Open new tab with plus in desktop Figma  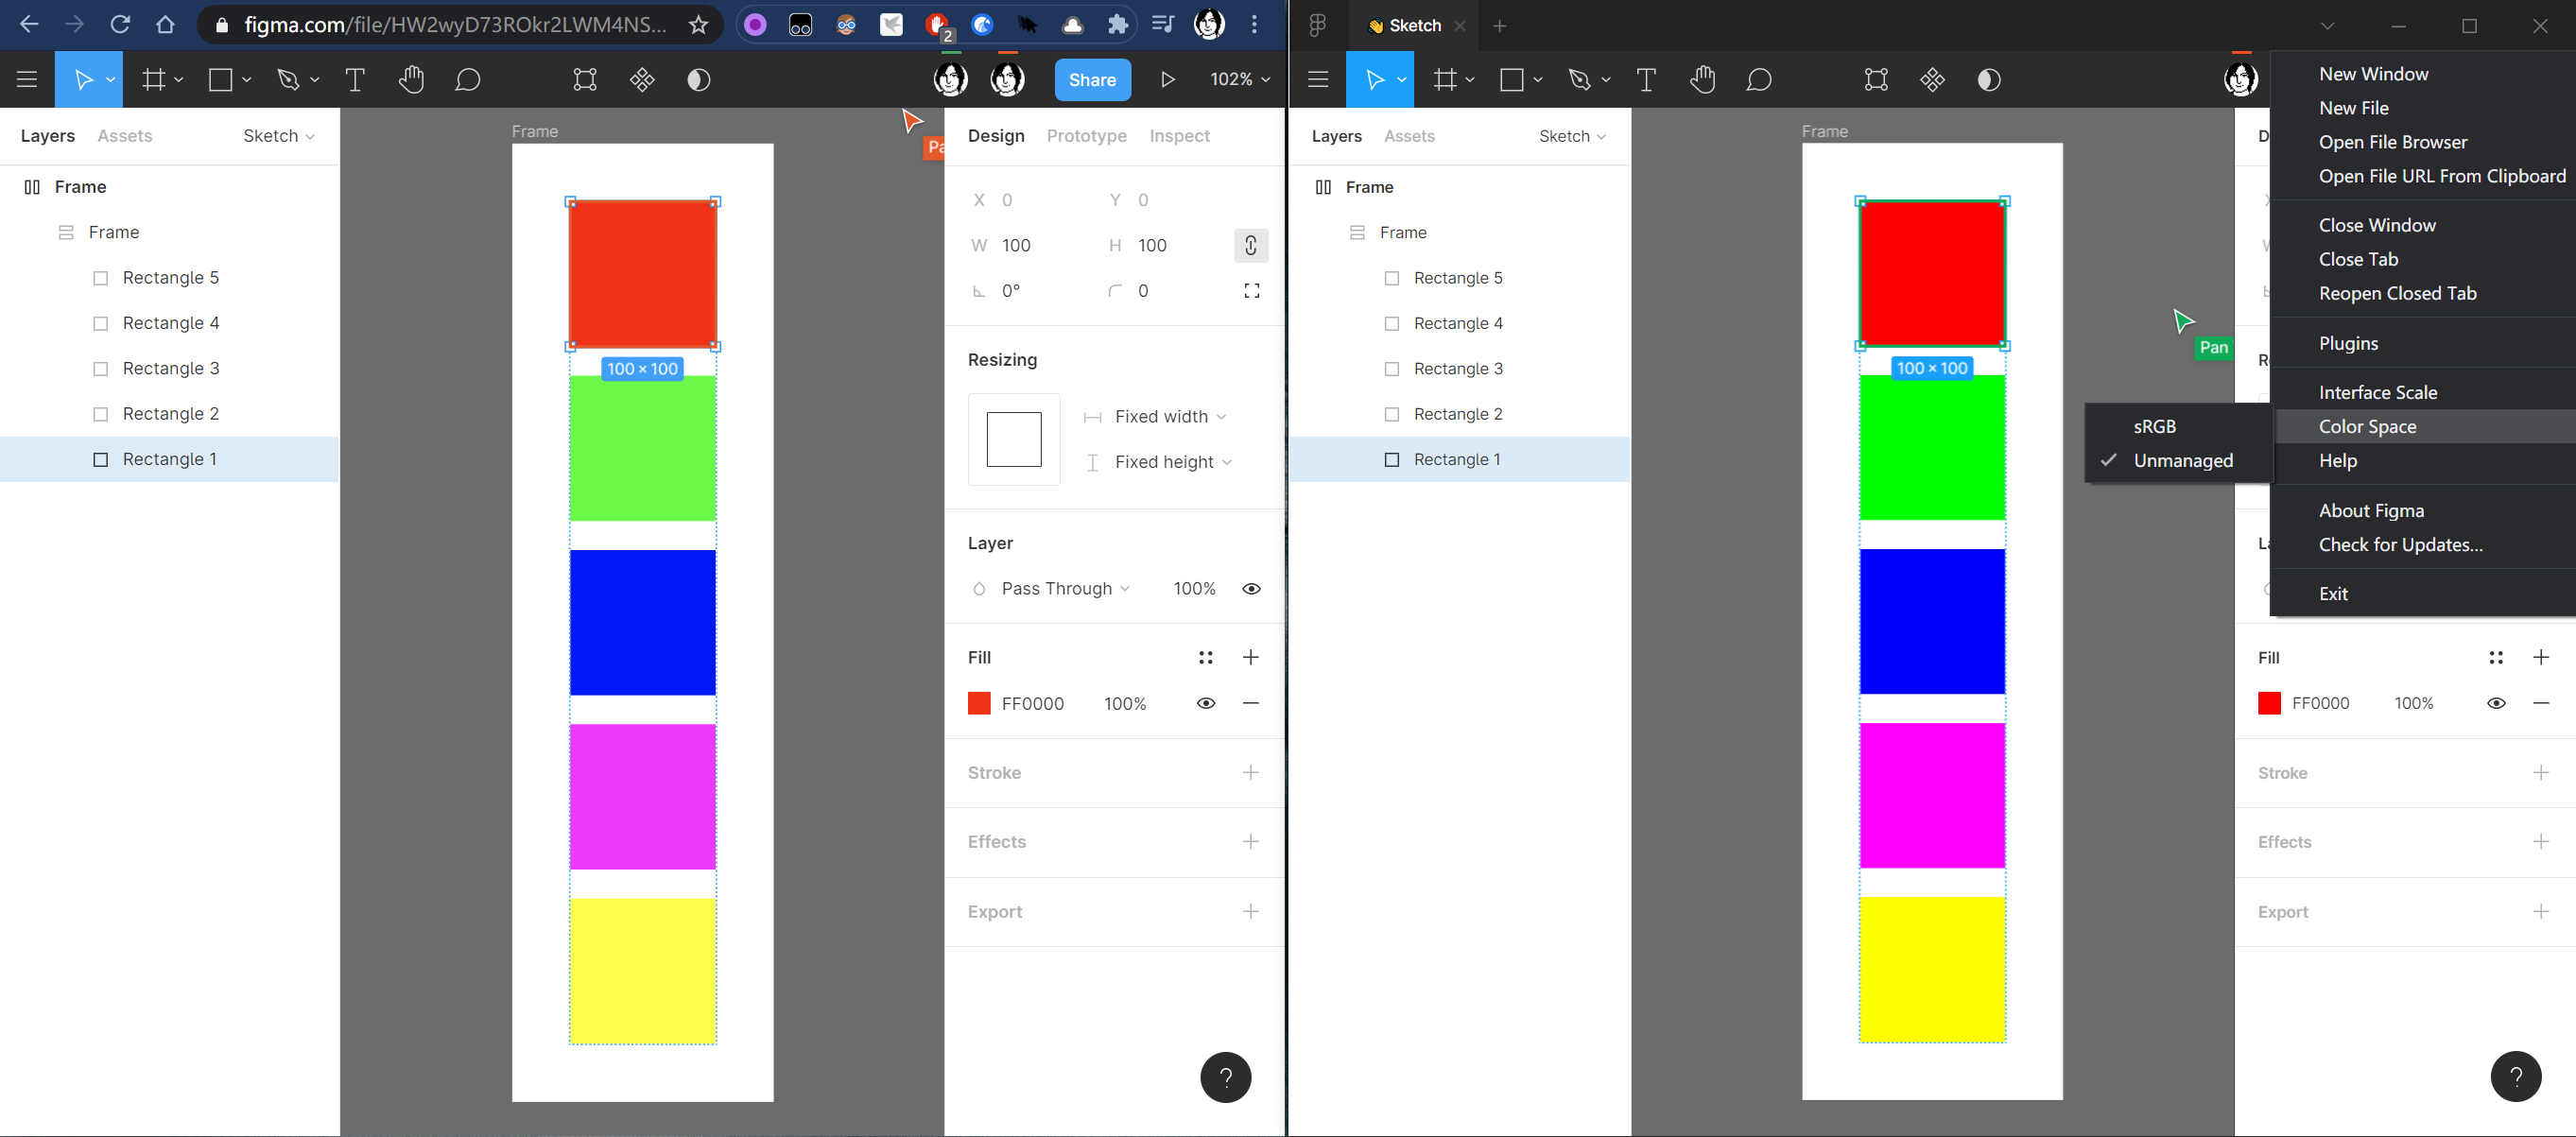coord(1499,25)
